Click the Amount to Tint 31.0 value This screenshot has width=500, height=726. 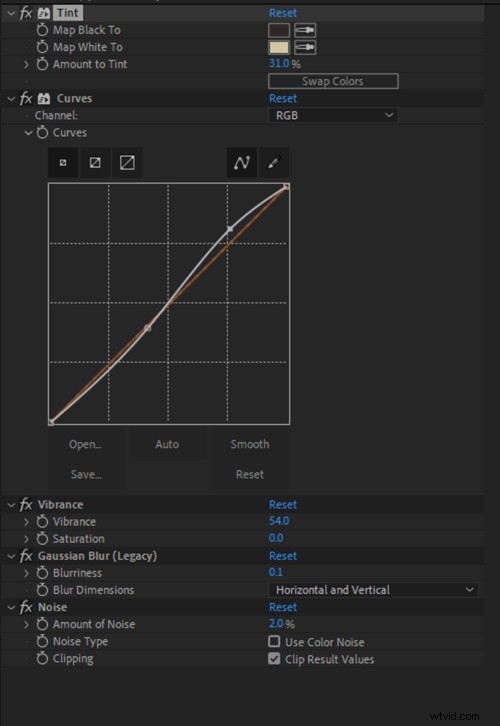point(279,63)
